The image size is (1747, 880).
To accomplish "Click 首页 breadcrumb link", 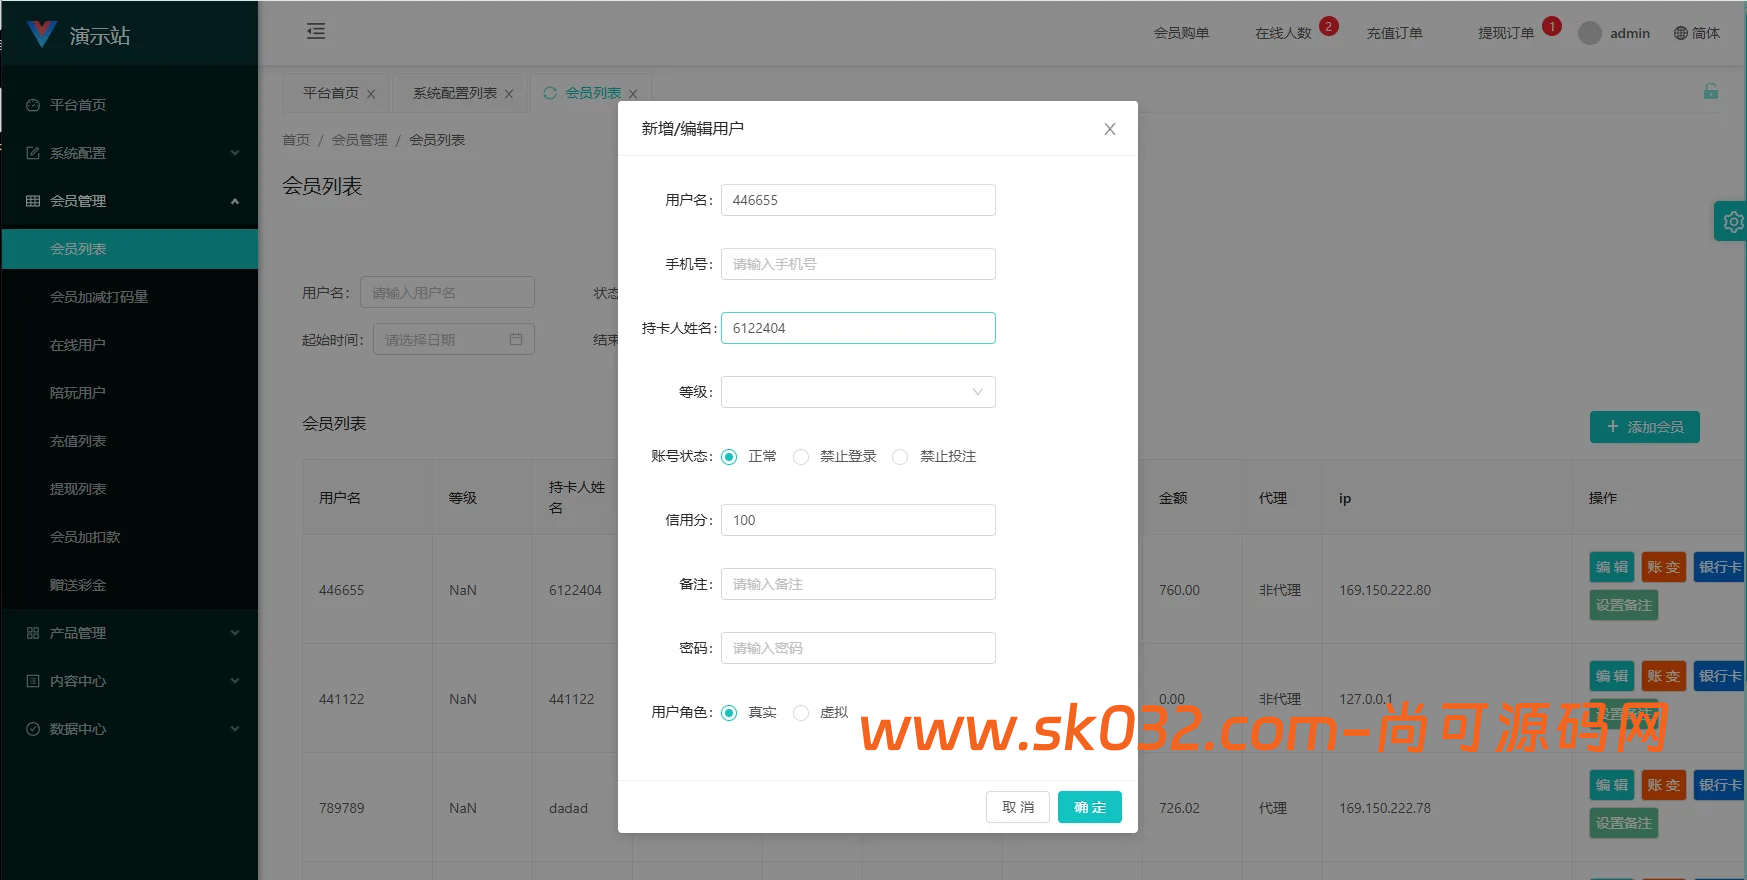I will [296, 140].
